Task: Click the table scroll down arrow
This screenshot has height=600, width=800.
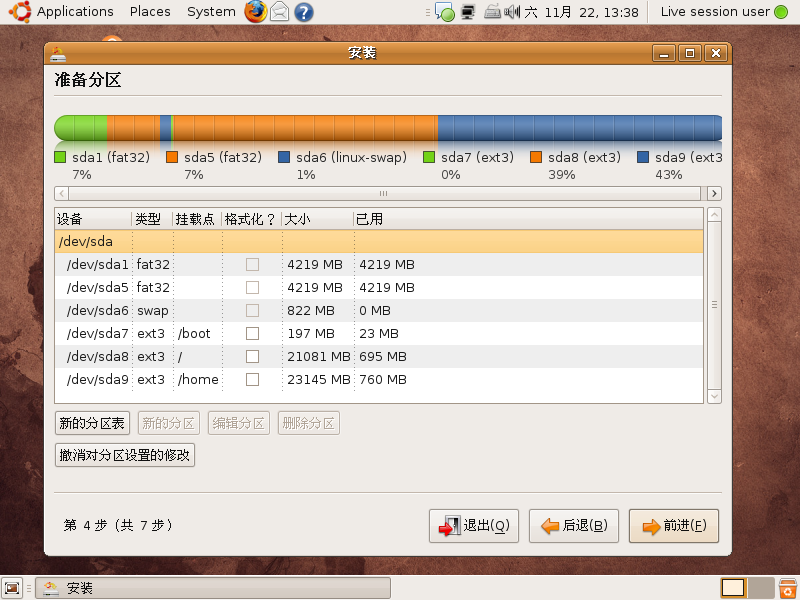Action: click(714, 396)
